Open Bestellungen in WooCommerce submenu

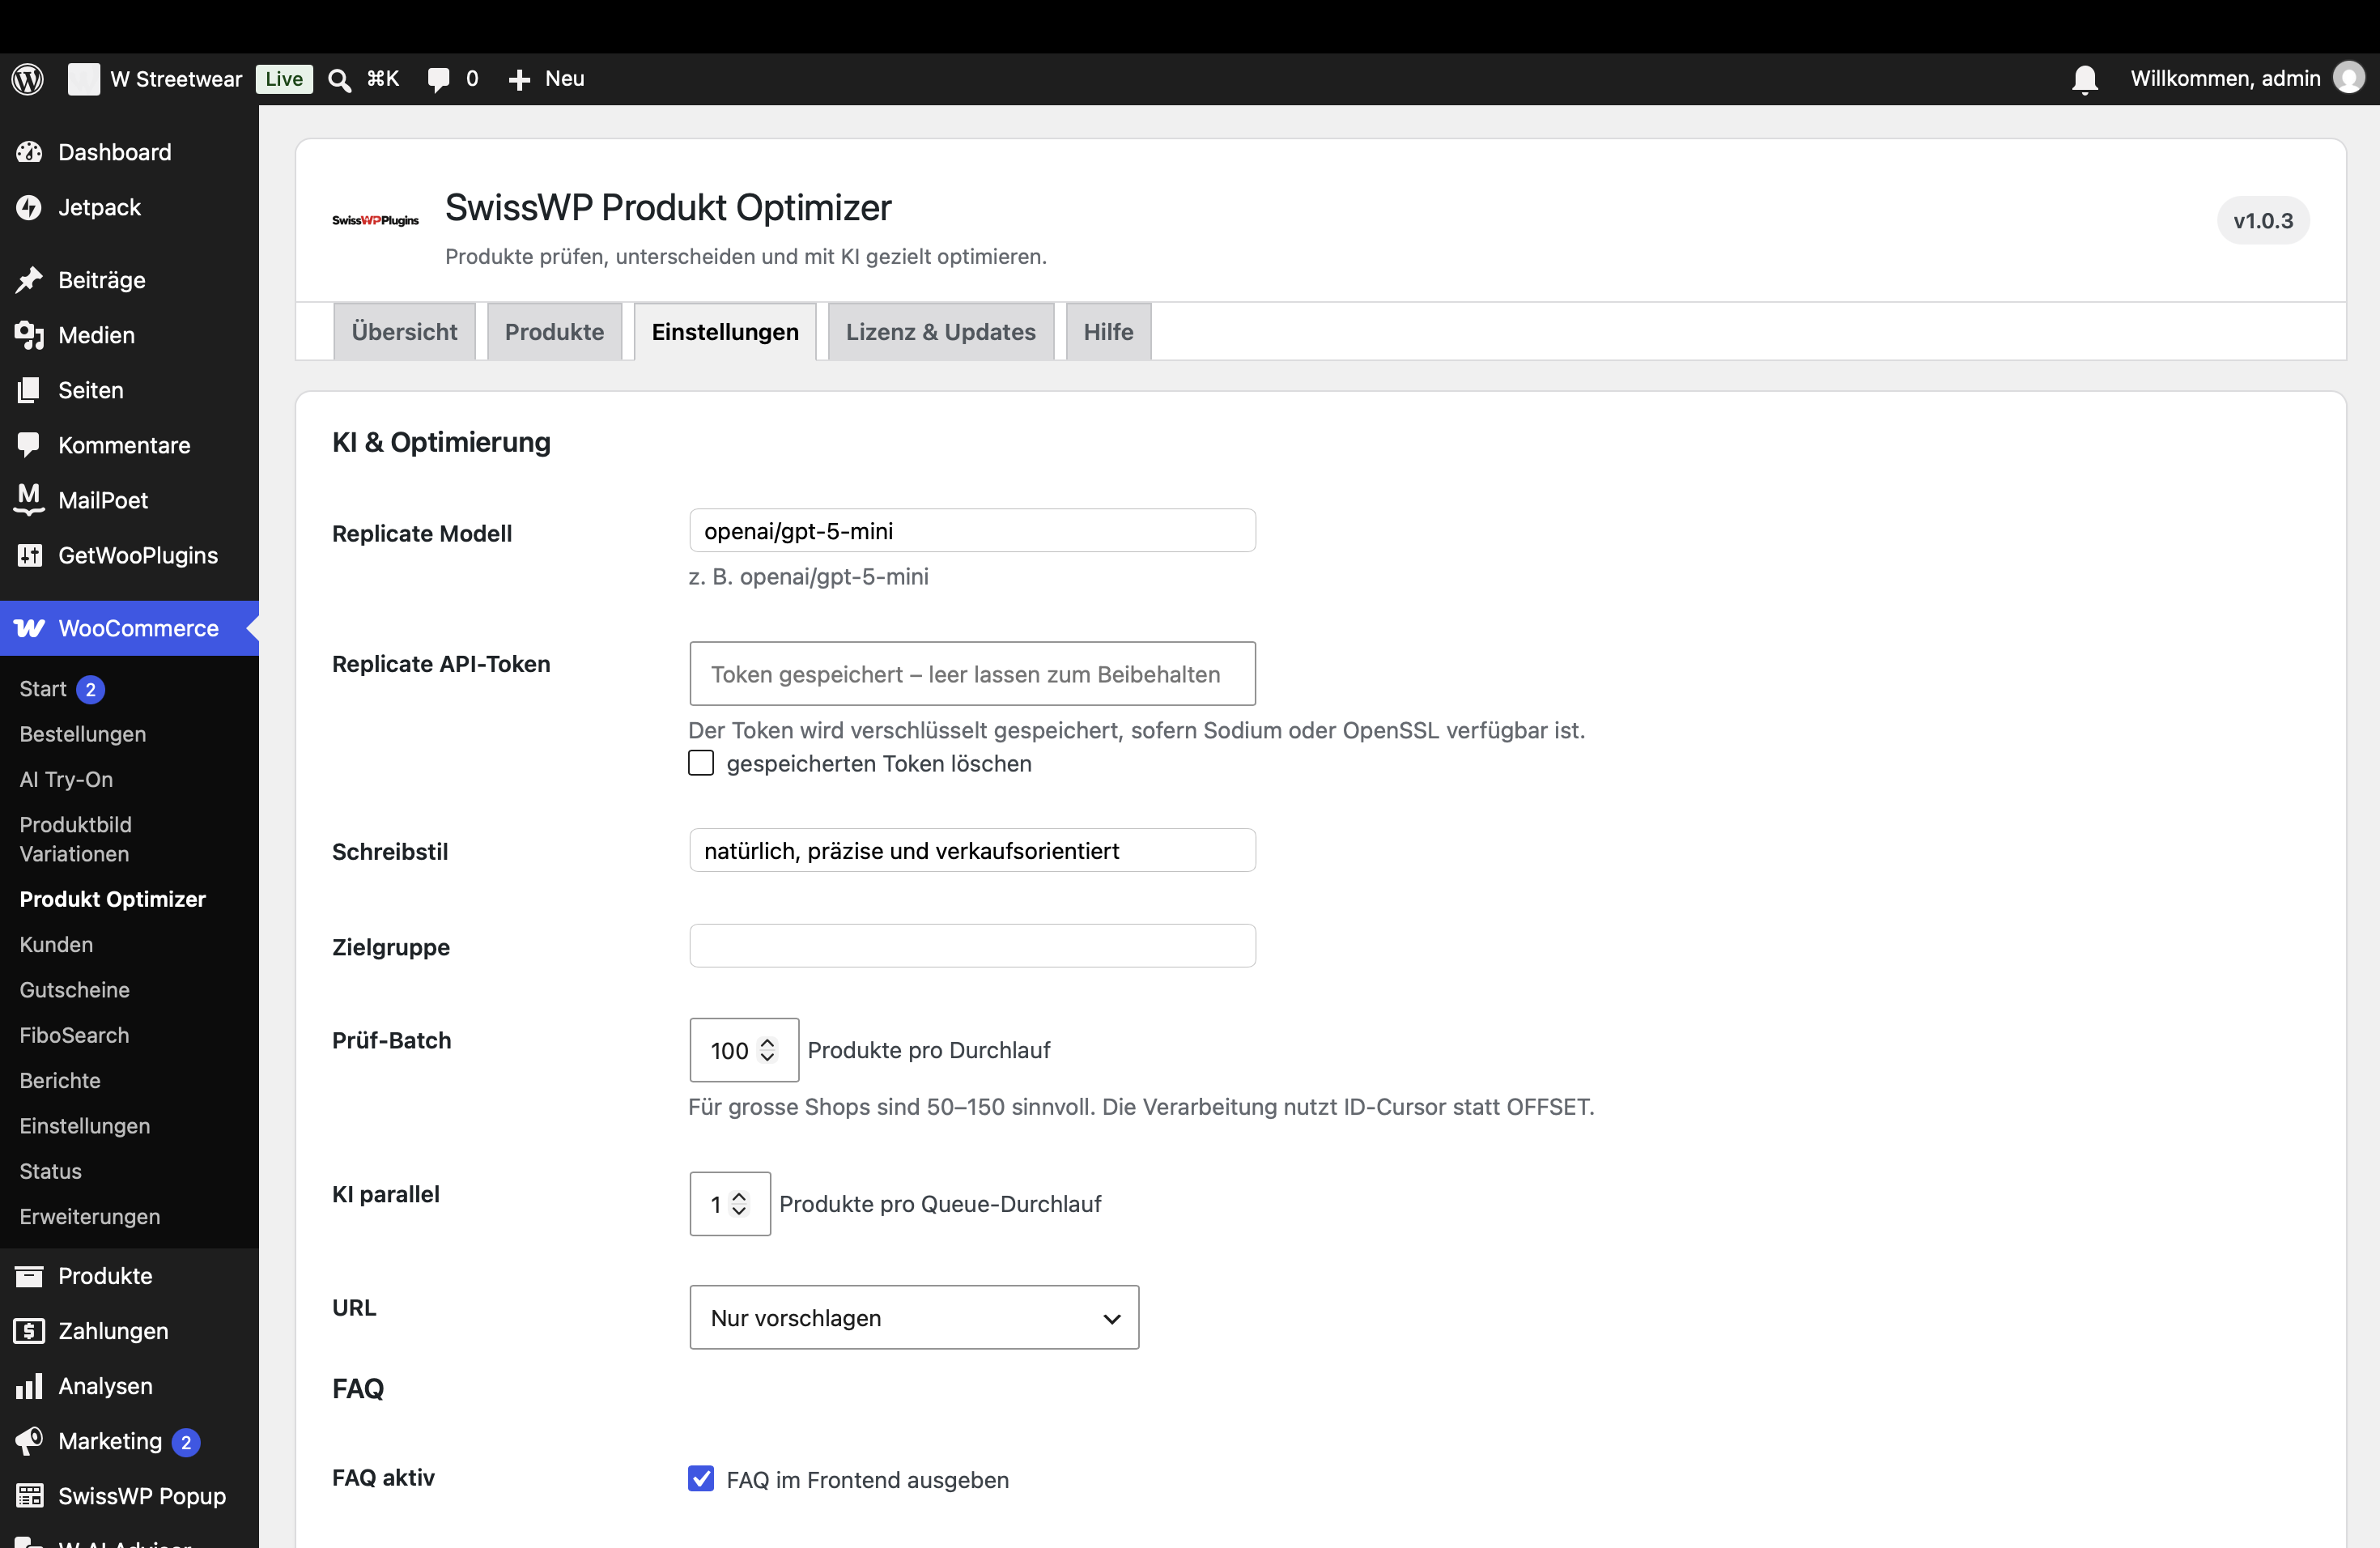(83, 734)
